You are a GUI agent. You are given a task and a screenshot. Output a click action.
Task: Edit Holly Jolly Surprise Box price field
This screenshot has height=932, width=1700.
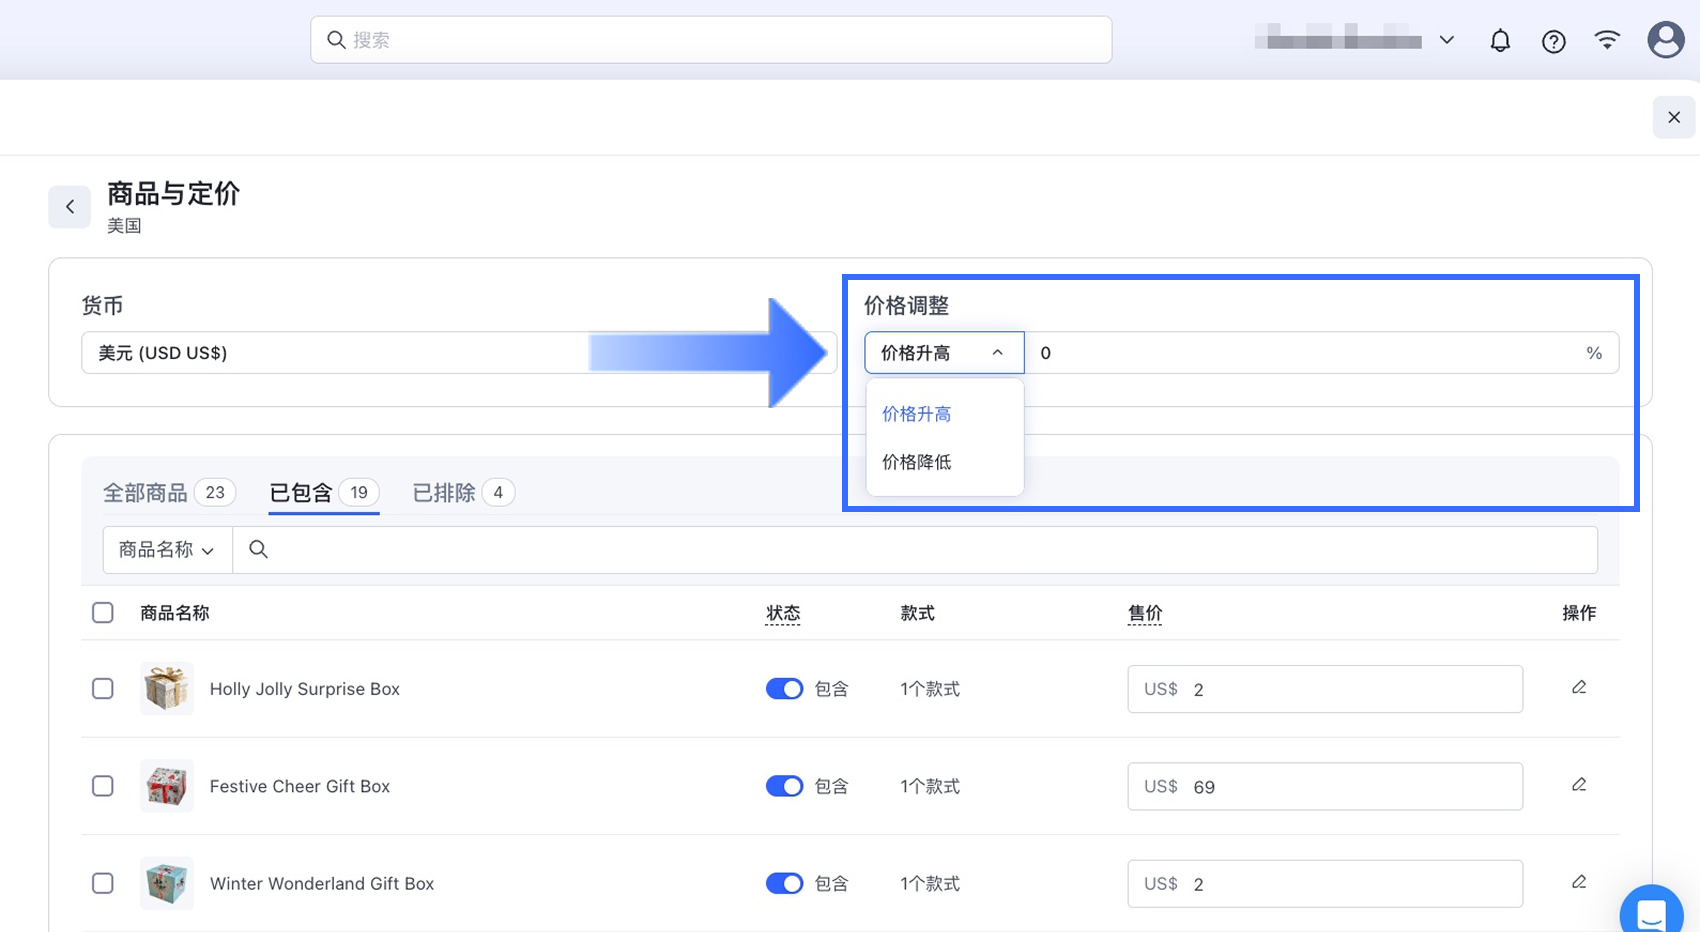1325,689
